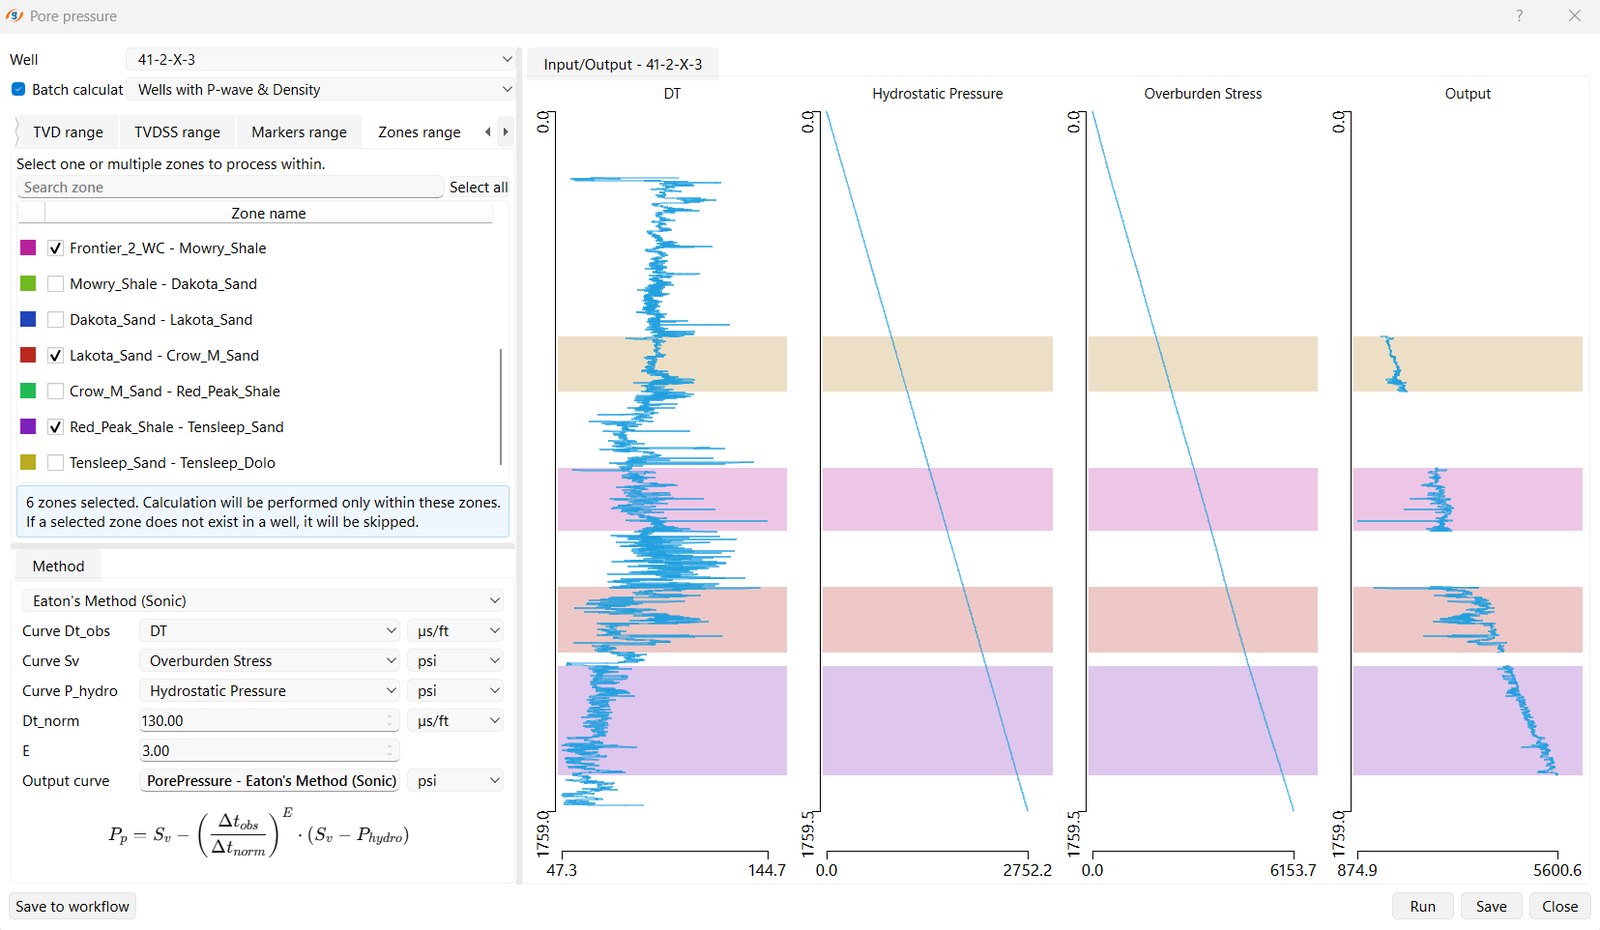
Task: Open the Curve Dt_obs µs/ft unit dropdown
Action: point(455,631)
